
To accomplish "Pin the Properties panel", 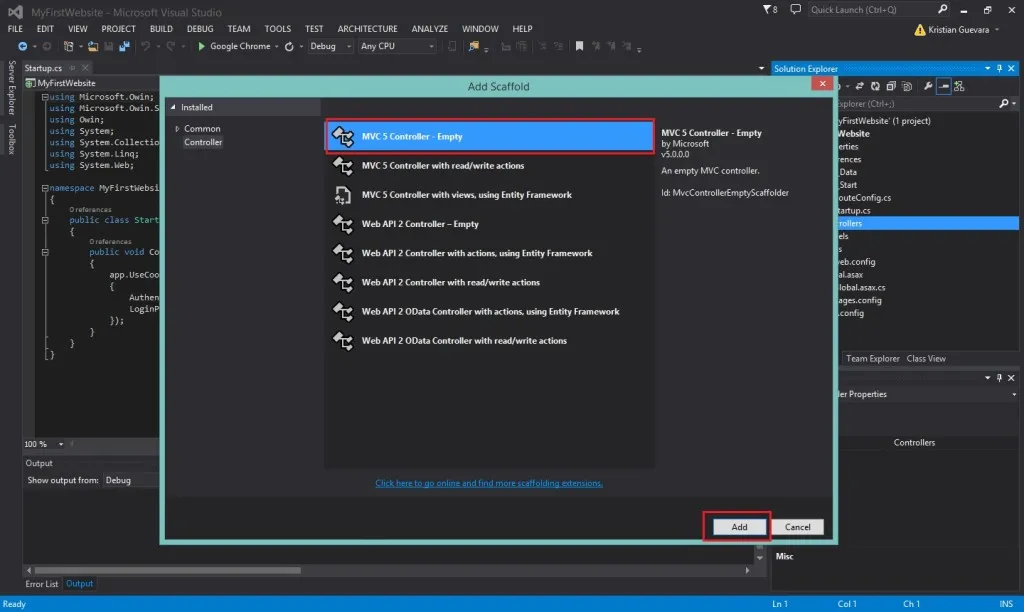I will 999,378.
